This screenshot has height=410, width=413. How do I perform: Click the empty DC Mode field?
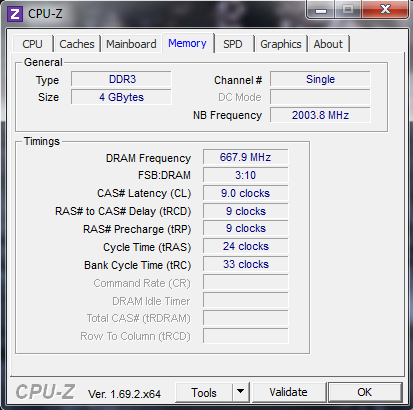tap(320, 97)
